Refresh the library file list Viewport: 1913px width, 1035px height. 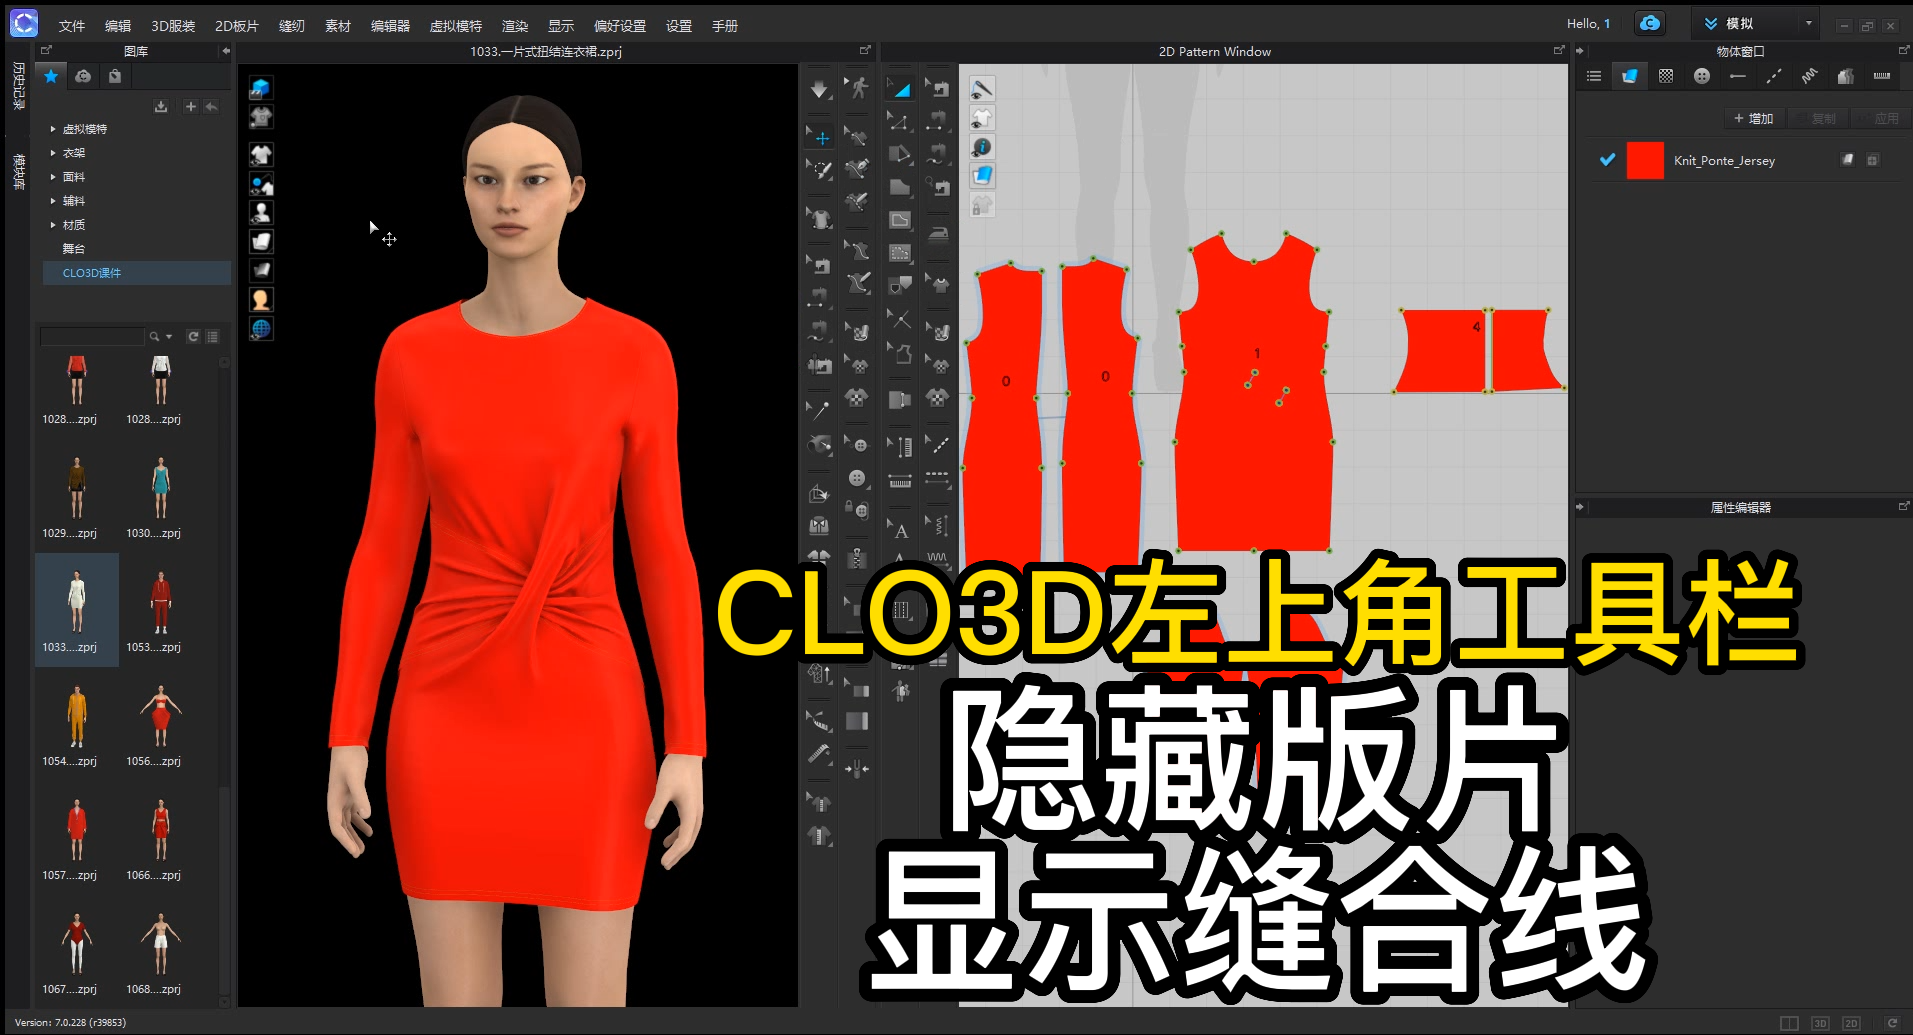pos(193,337)
